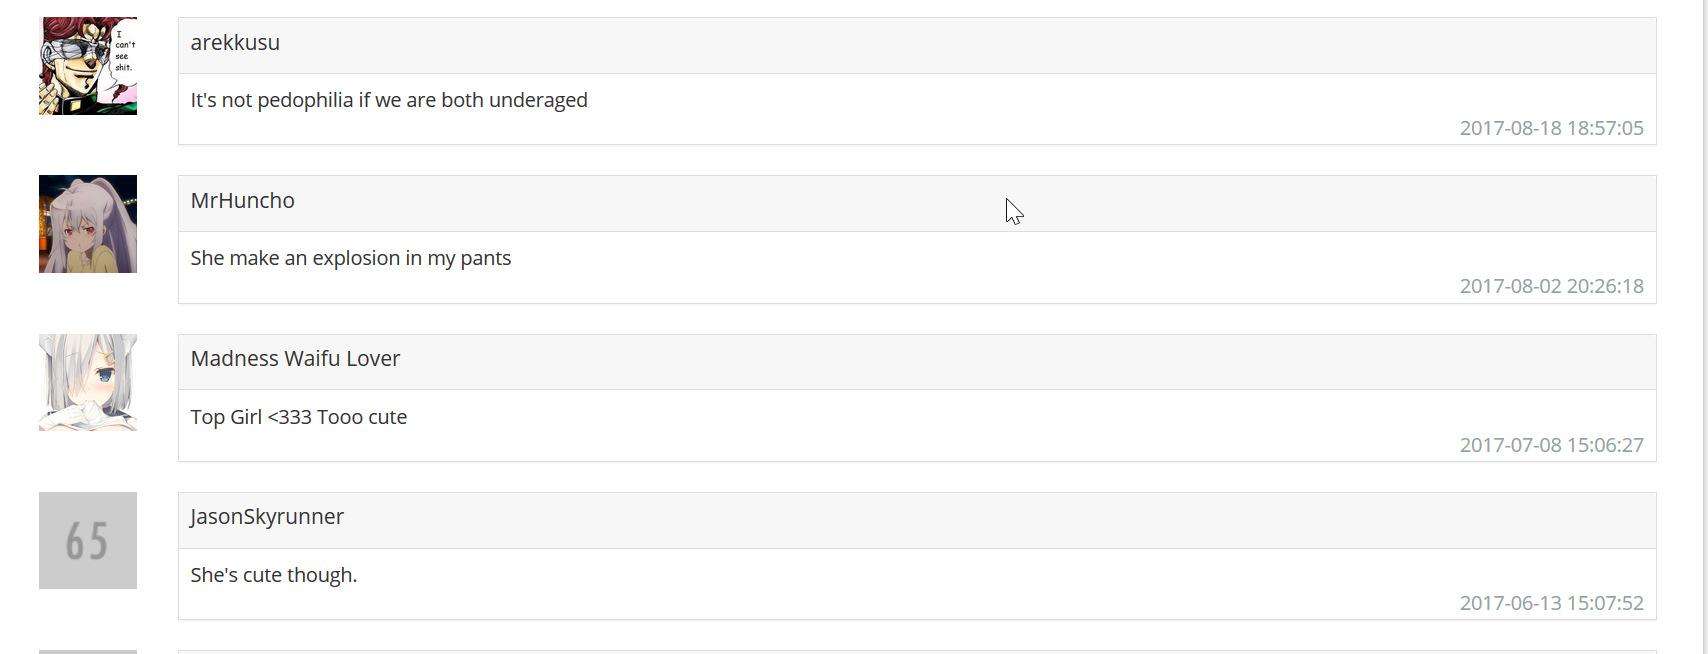The height and width of the screenshot is (654, 1708).
Task: Open arekkusu's avatar image
Action: [88, 66]
